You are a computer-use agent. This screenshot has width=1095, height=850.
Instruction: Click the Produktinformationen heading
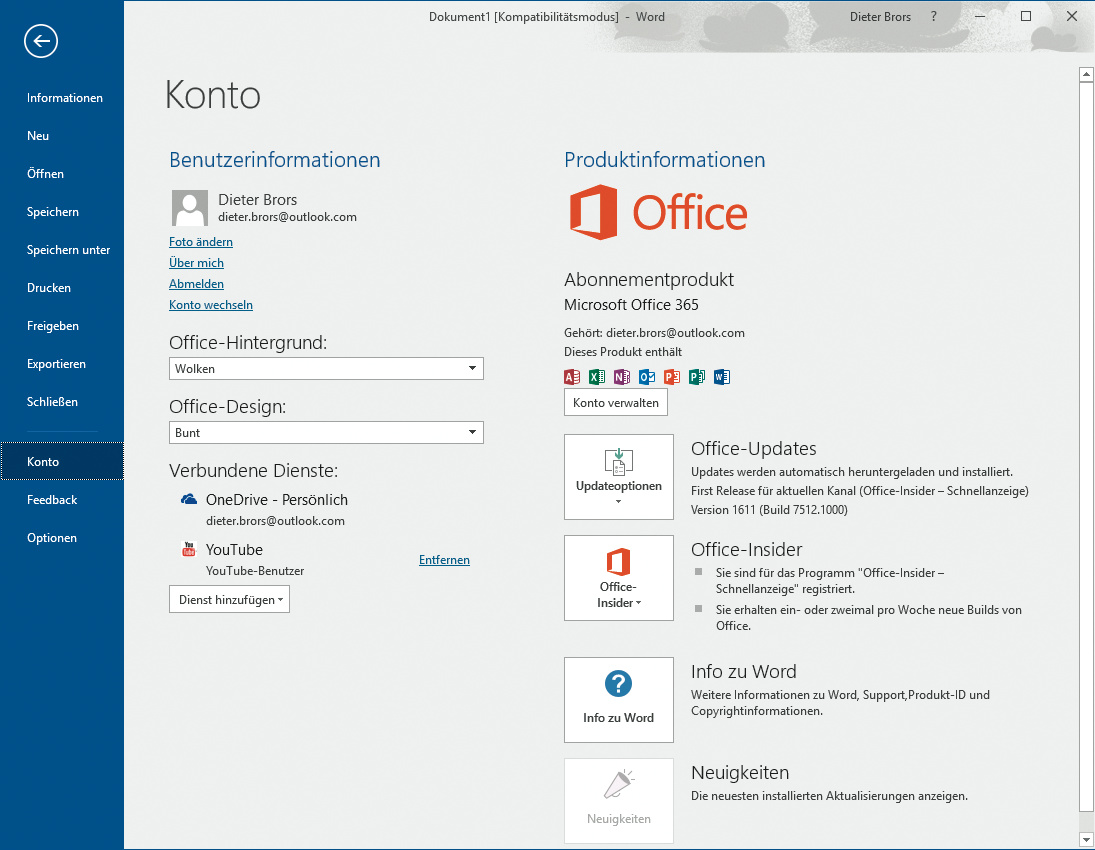pyautogui.click(x=665, y=160)
